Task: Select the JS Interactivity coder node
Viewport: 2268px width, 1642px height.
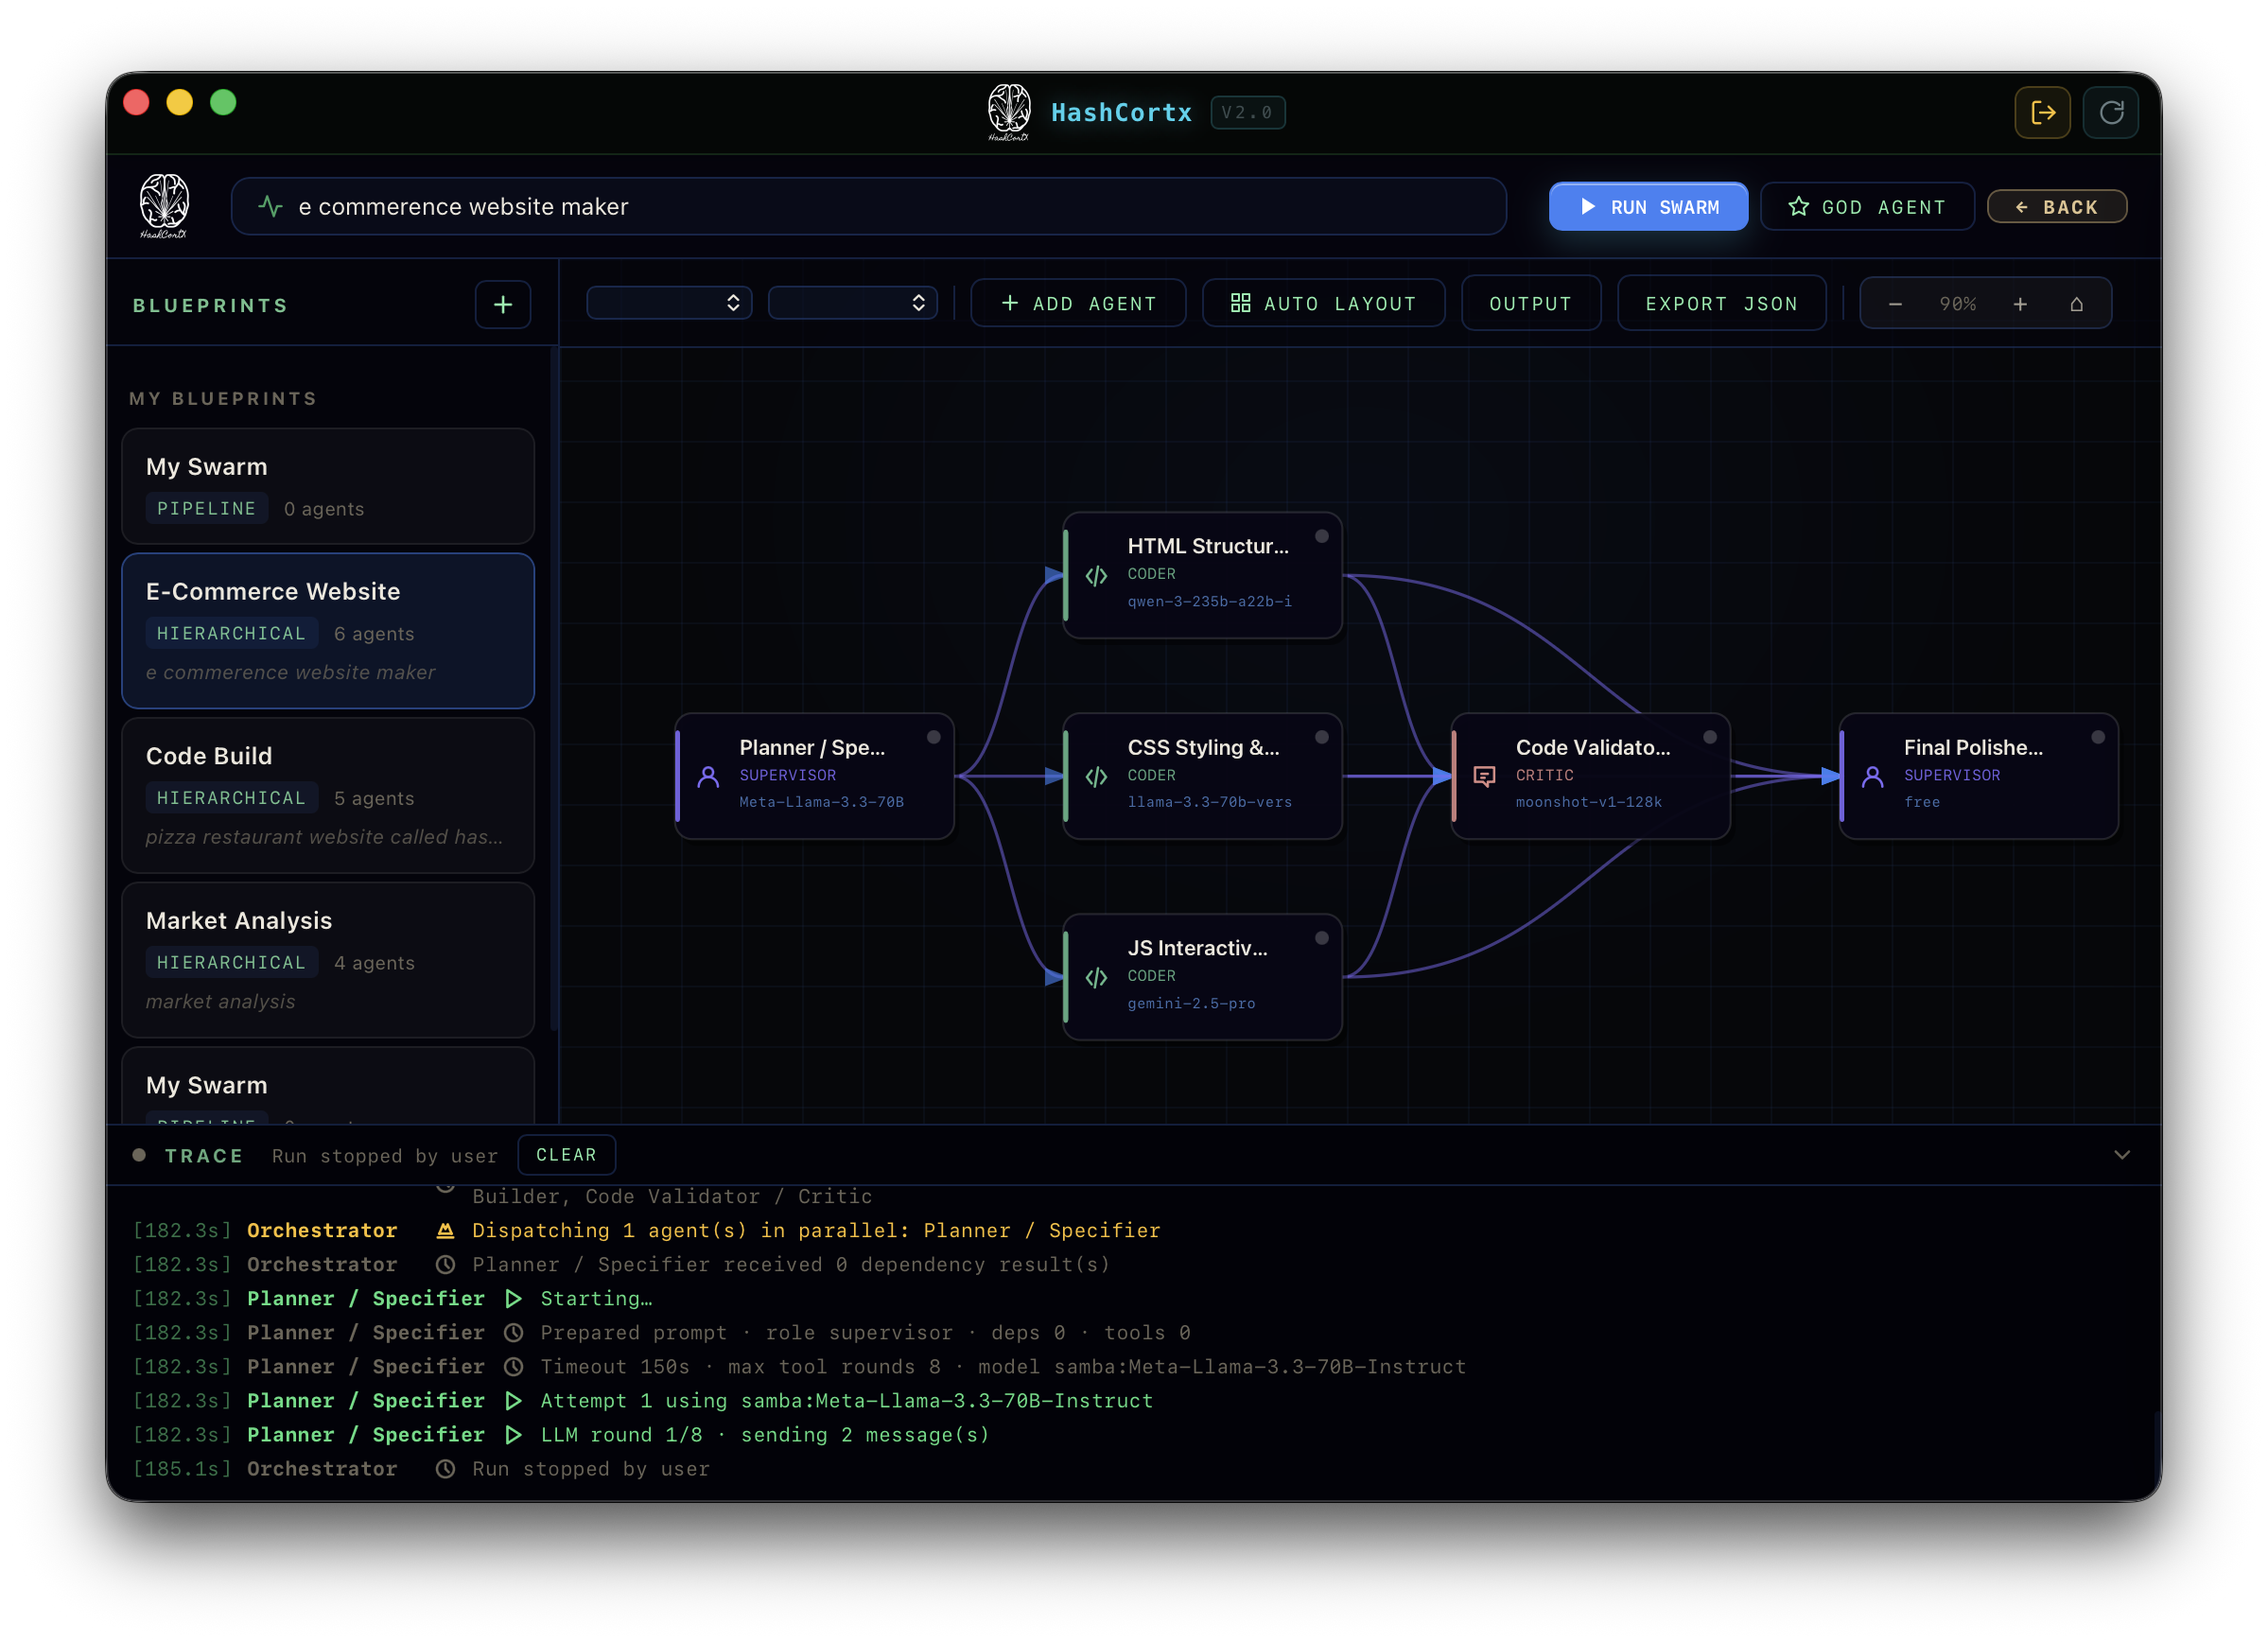Action: coord(1202,978)
